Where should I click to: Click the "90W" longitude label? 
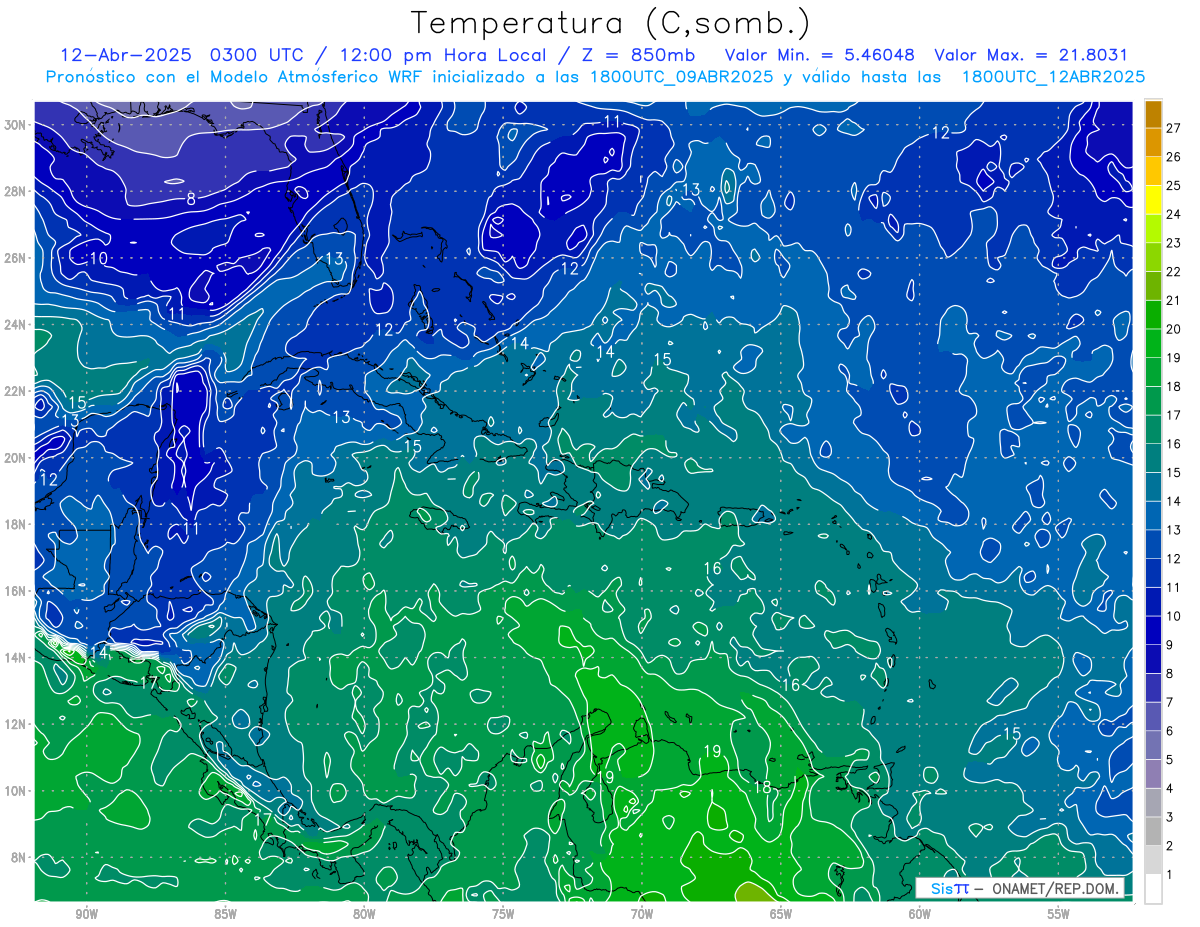[x=86, y=913]
